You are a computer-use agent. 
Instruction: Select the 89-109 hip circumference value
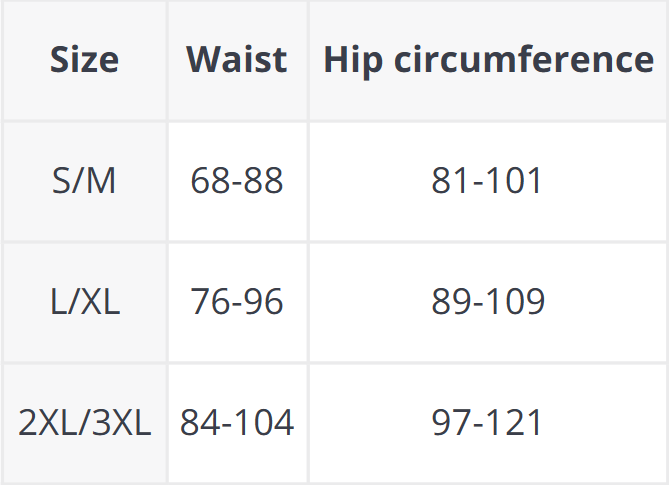(488, 301)
